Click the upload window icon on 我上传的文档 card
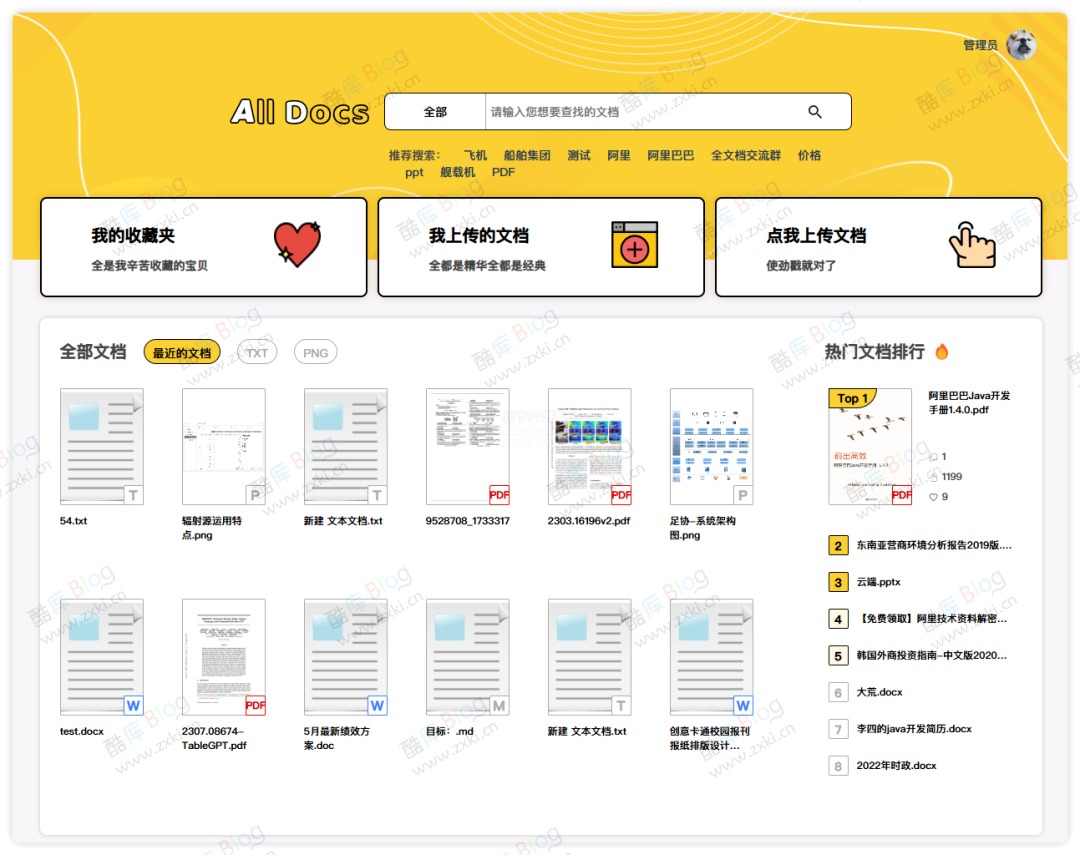The height and width of the screenshot is (855, 1080). coord(634,245)
